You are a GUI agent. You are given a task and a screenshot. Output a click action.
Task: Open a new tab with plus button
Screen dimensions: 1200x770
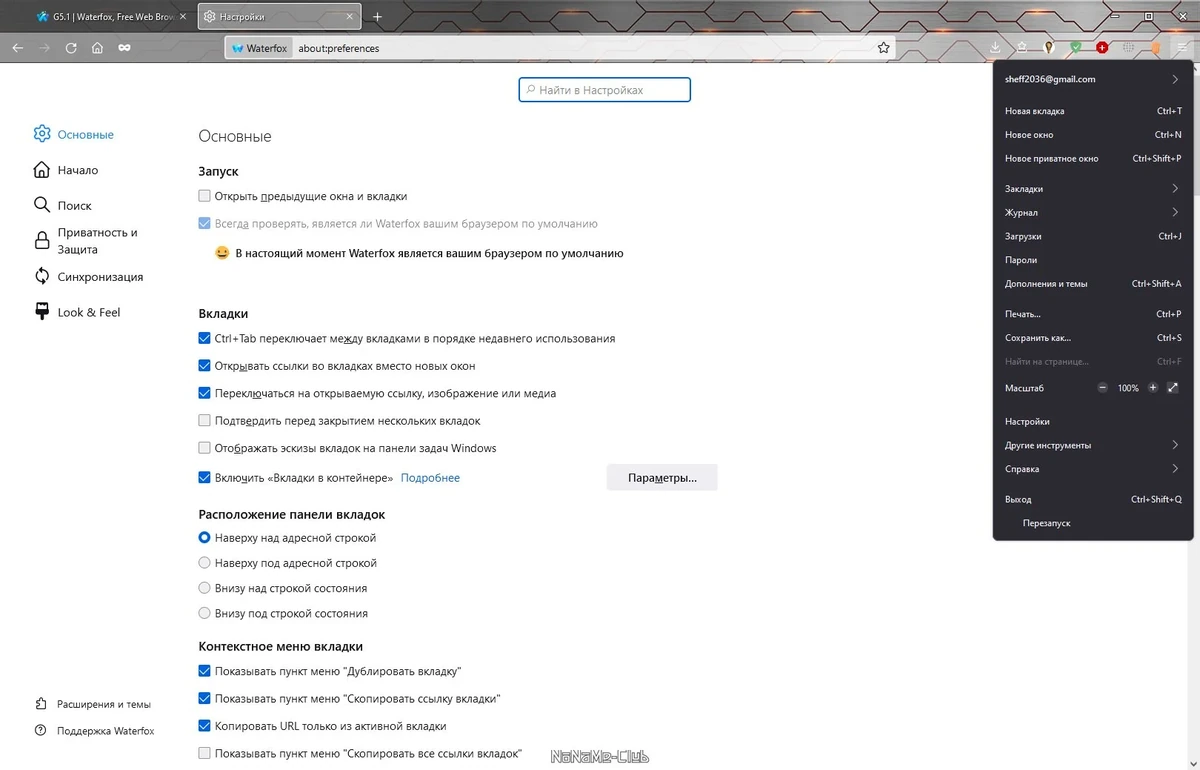(377, 17)
